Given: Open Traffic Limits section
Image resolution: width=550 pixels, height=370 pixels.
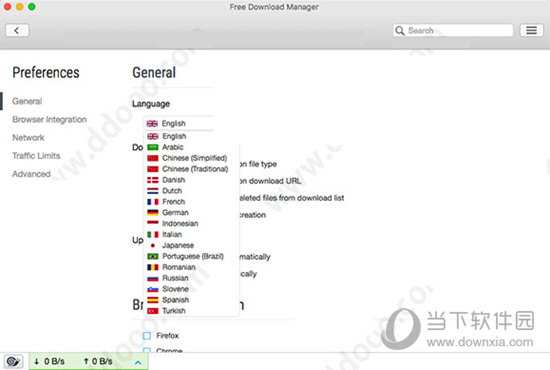Looking at the screenshot, I should tap(36, 156).
